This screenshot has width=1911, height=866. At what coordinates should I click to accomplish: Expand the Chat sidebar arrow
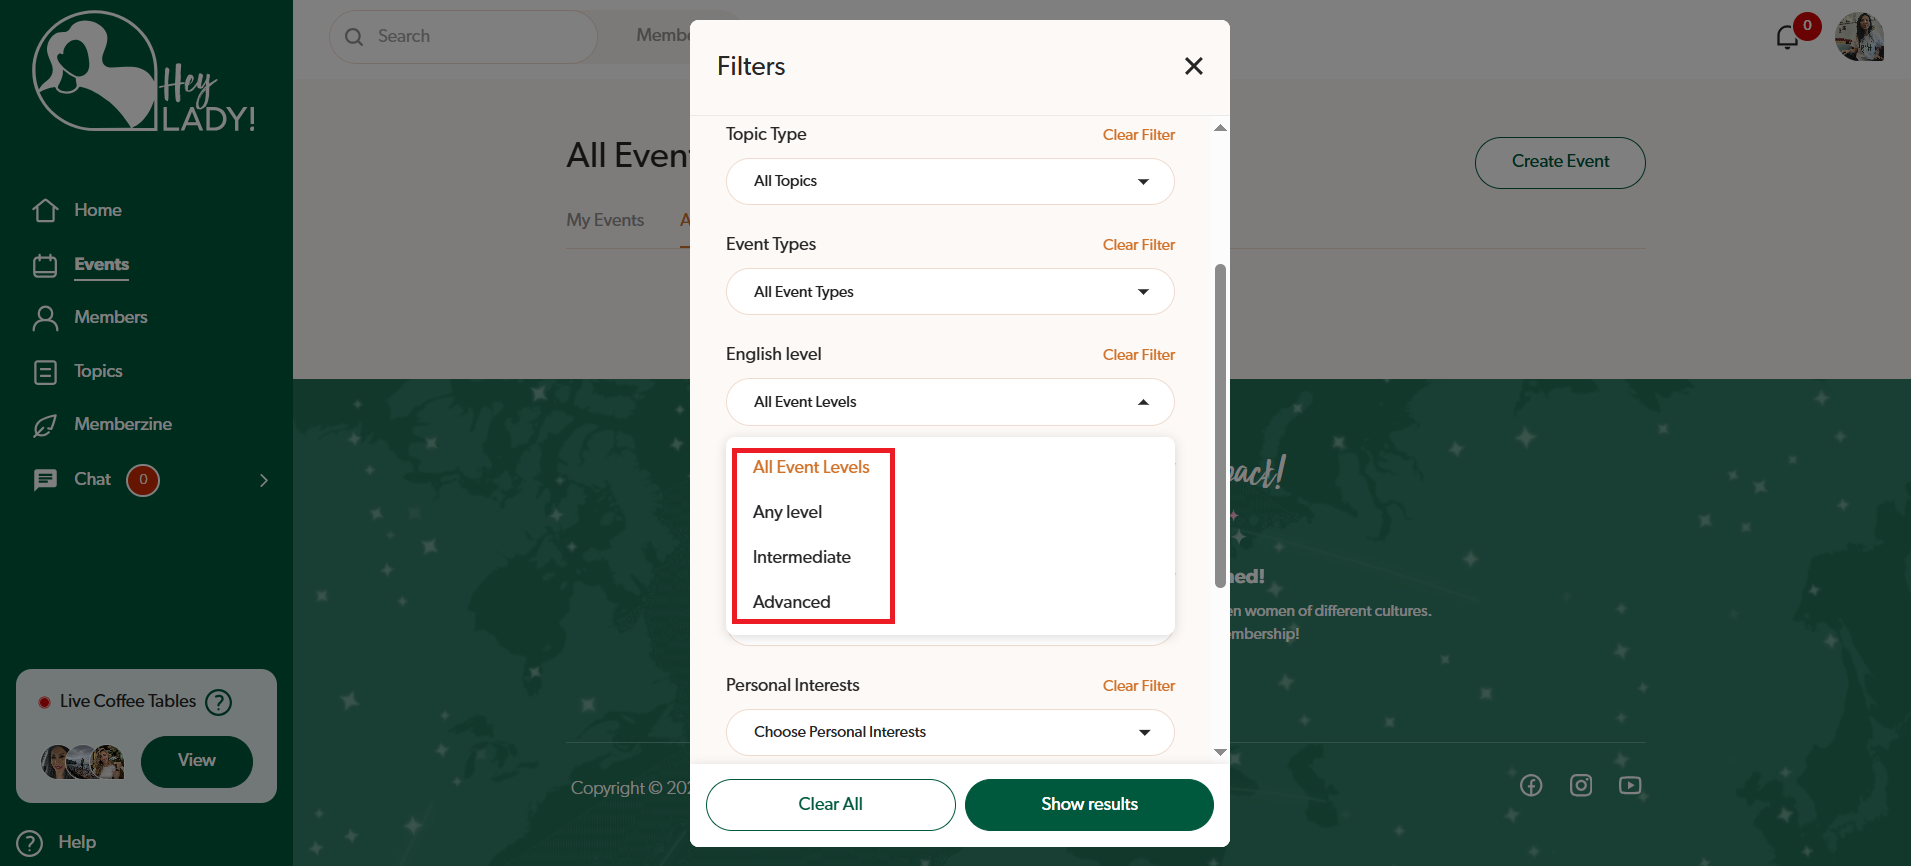(x=264, y=480)
